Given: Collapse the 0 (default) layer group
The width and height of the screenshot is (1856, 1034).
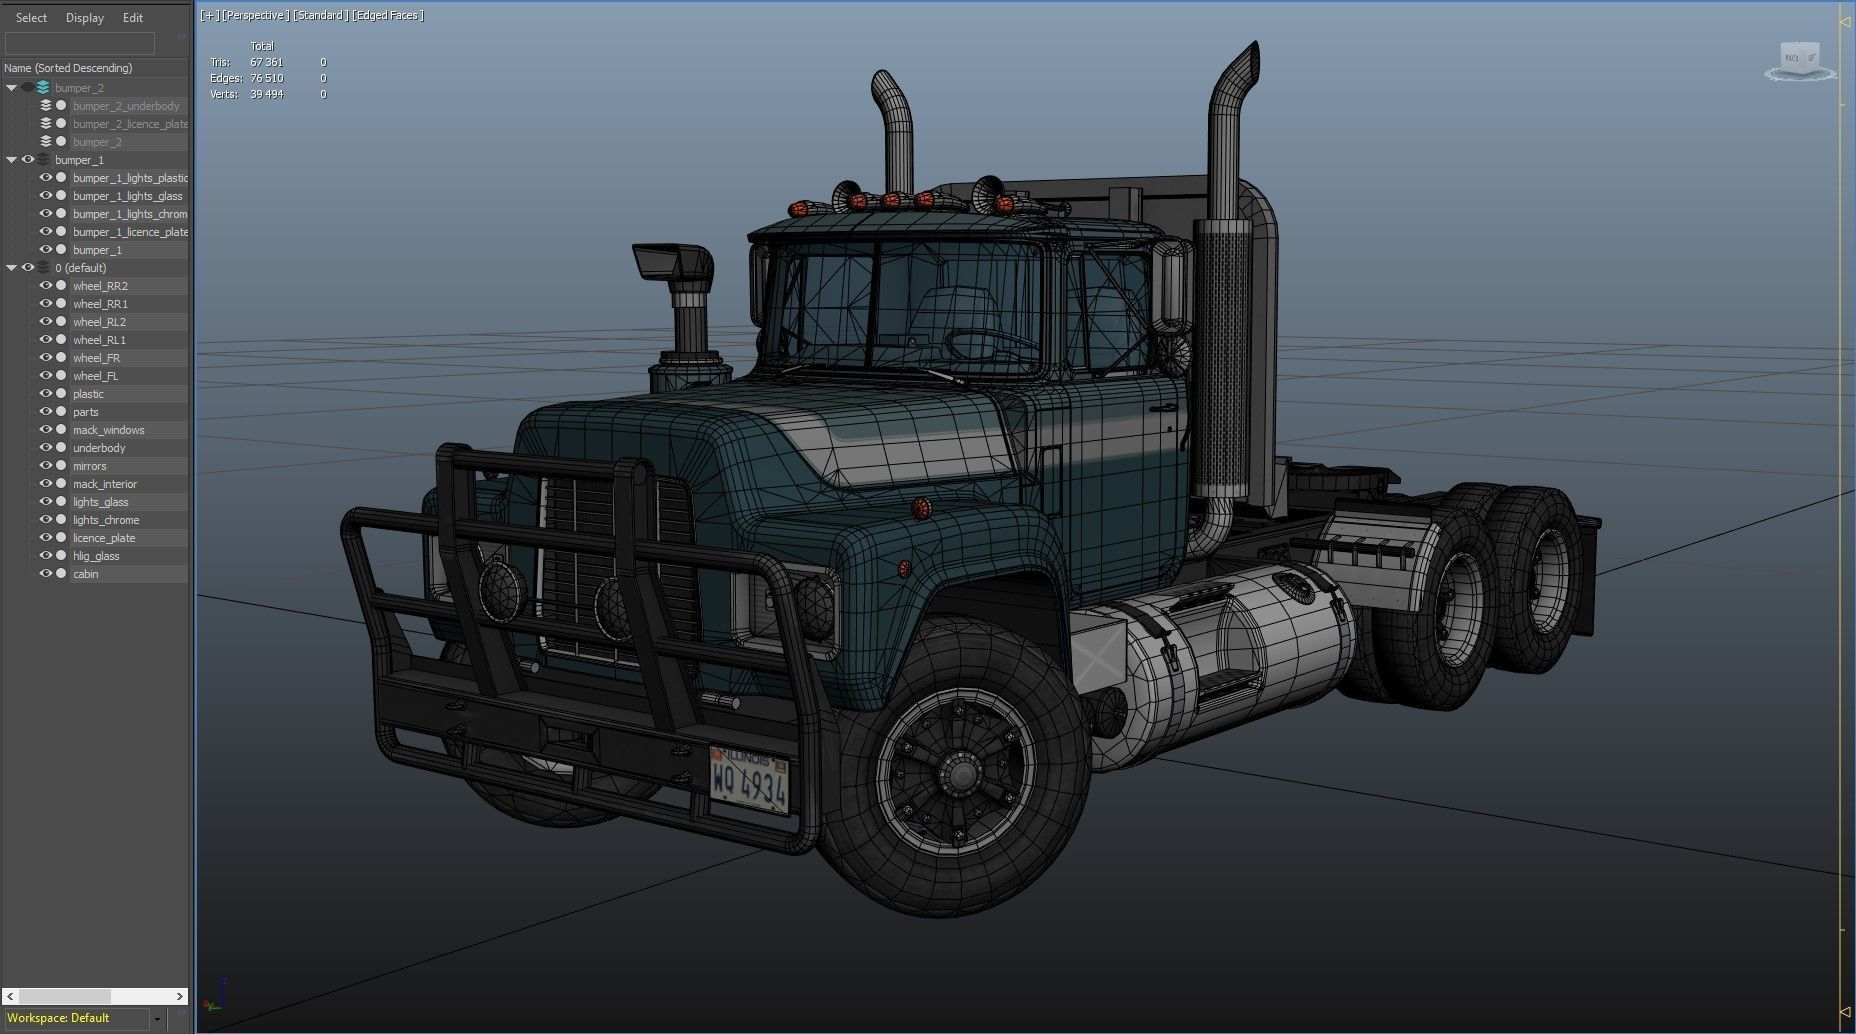Looking at the screenshot, I should click(12, 268).
